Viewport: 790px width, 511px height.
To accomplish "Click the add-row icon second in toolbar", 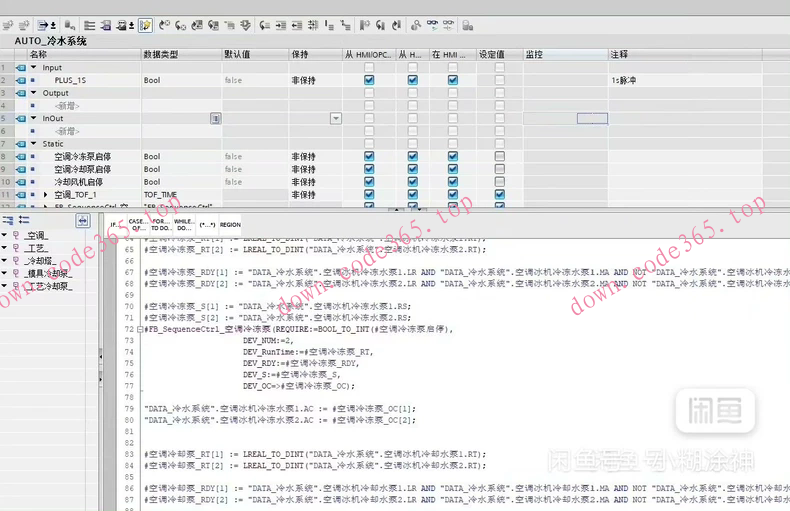I will coord(24,25).
